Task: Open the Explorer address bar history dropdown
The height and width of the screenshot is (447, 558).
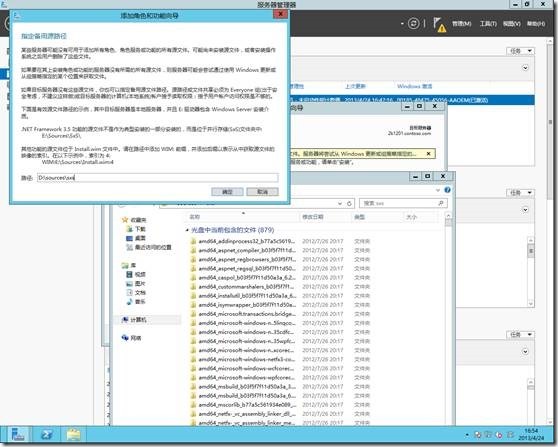Action: pyautogui.click(x=340, y=203)
